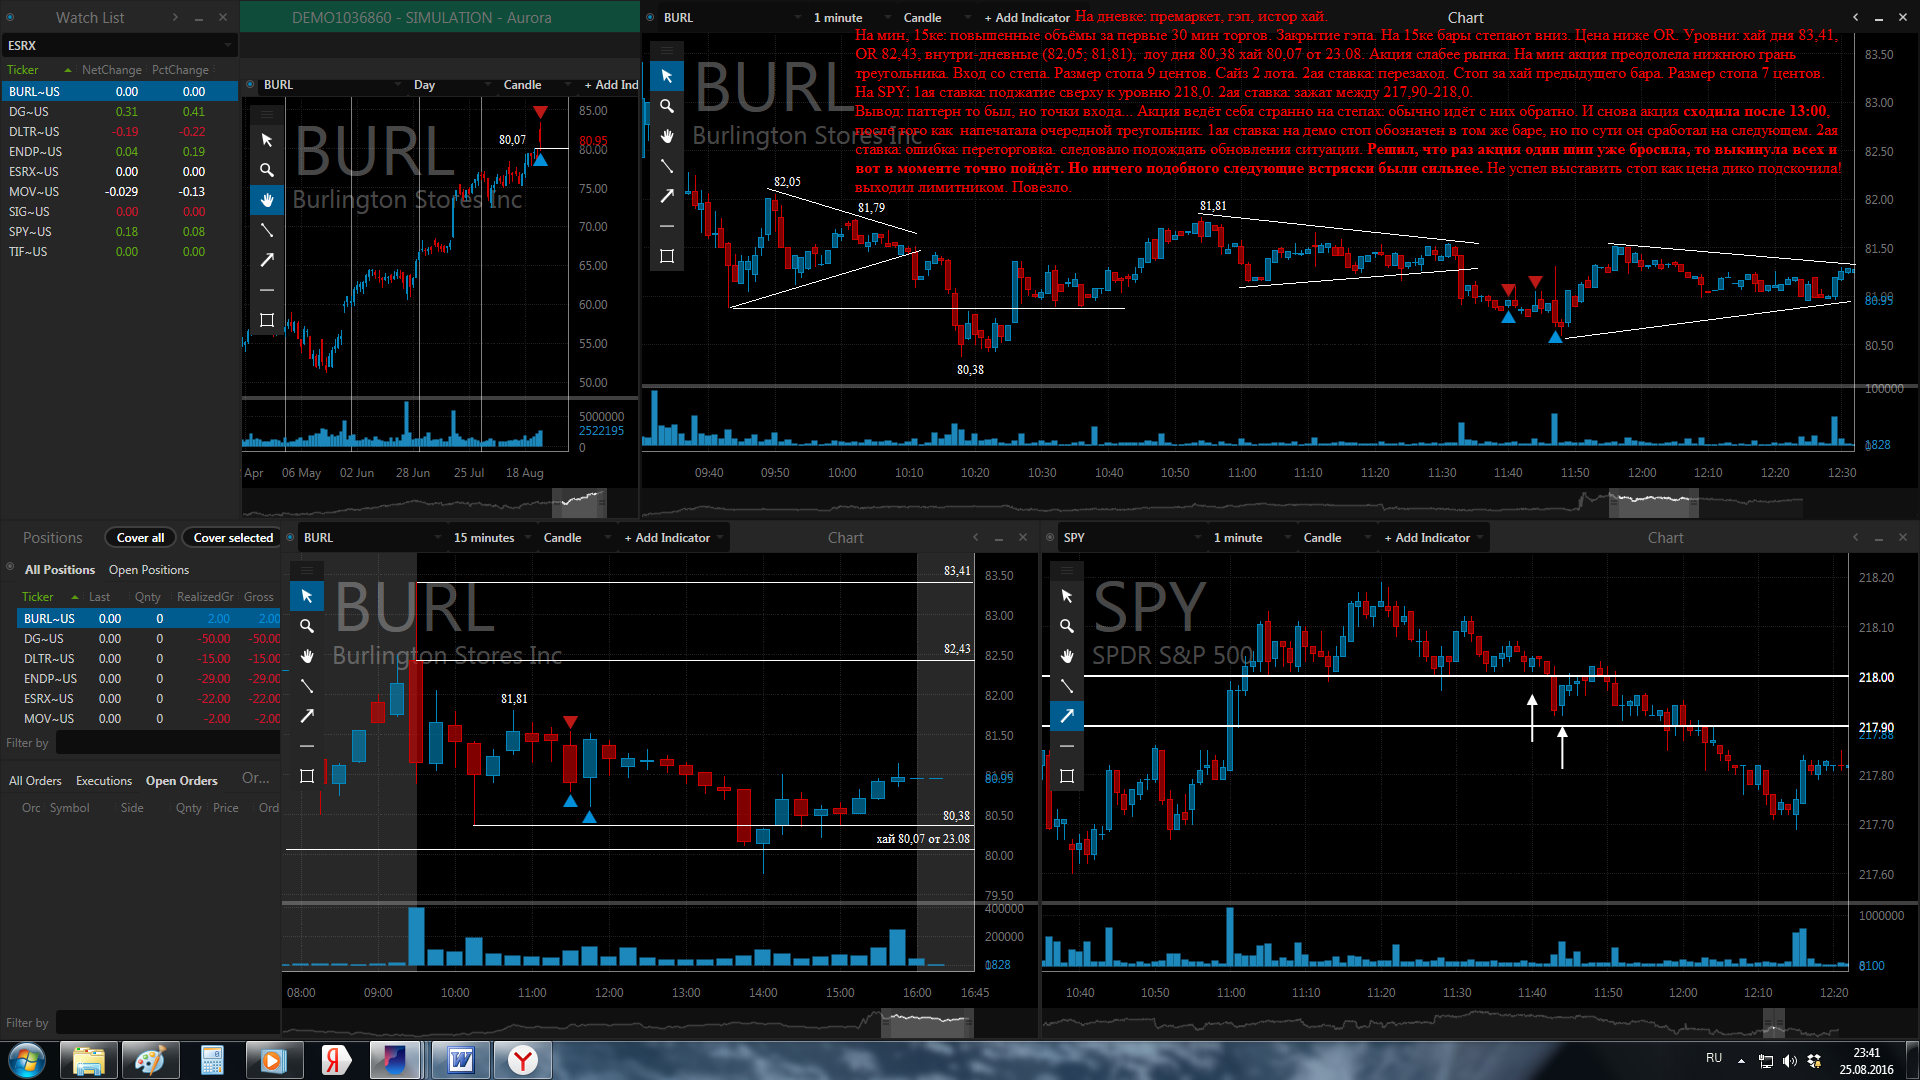Image resolution: width=1920 pixels, height=1080 pixels.
Task: Click Filter by field under Positions table
Action: (x=167, y=743)
